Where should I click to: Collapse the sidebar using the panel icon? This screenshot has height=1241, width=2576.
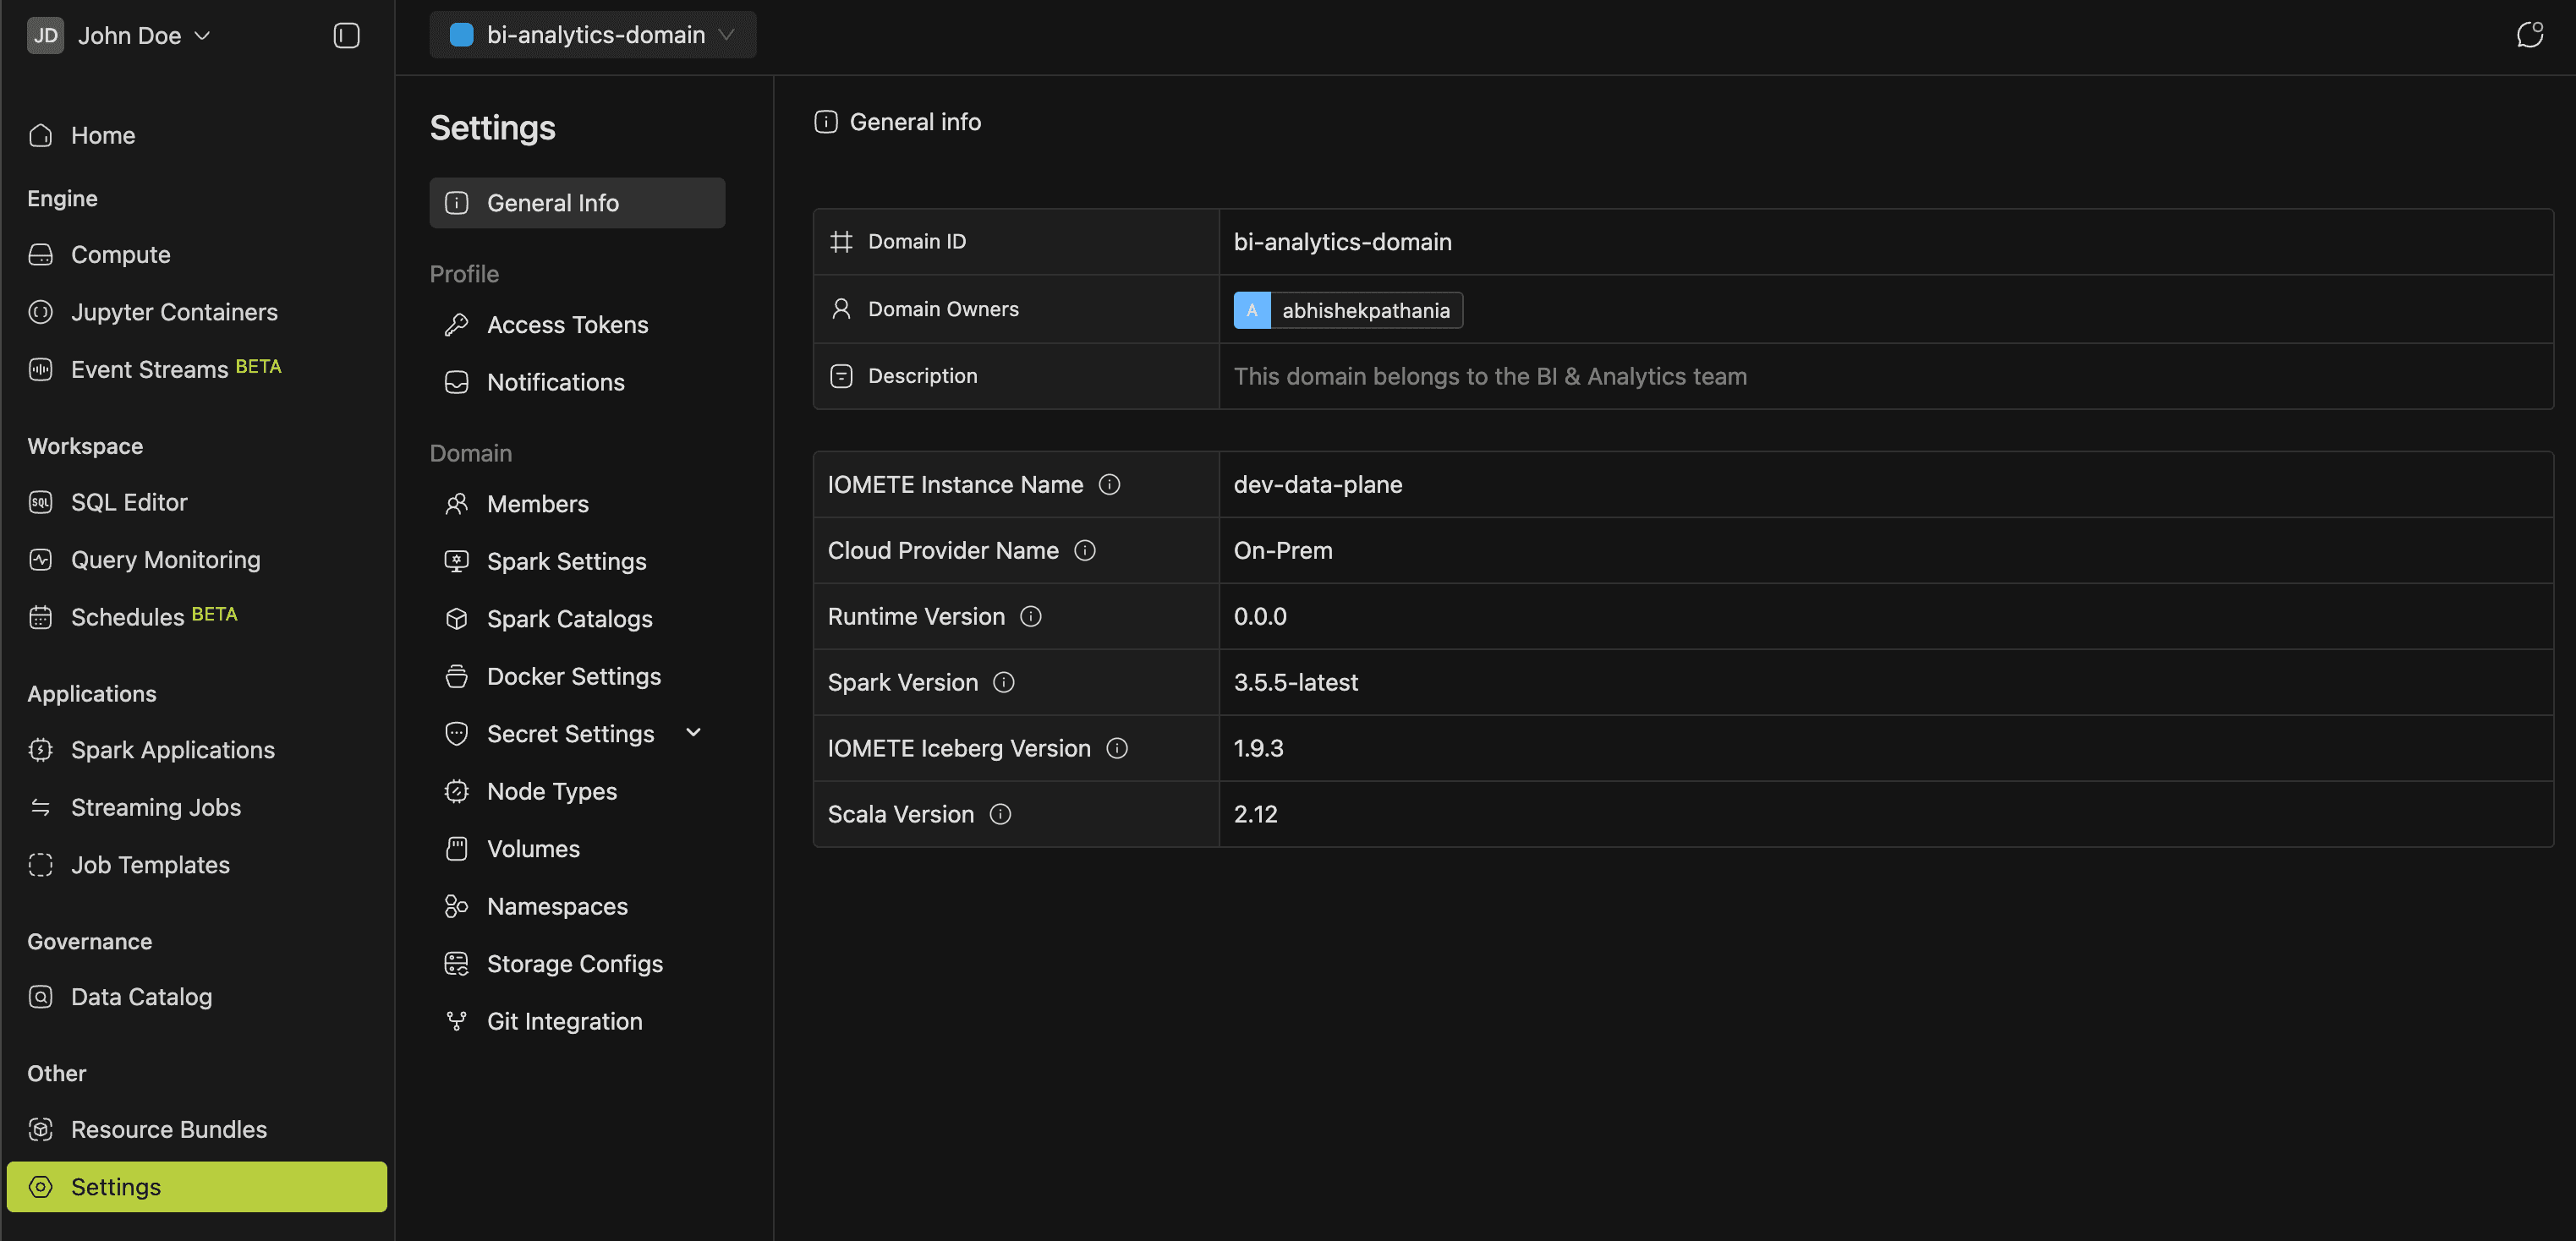point(345,35)
